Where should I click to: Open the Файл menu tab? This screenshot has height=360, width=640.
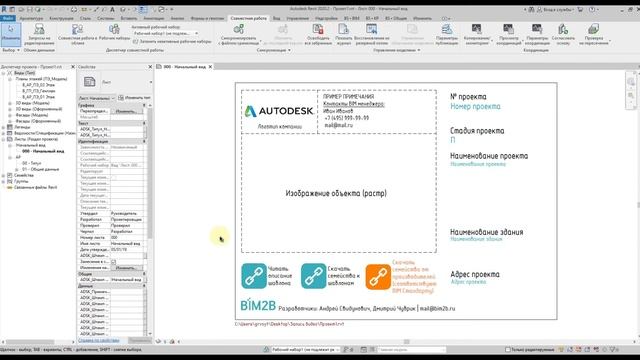pyautogui.click(x=8, y=18)
